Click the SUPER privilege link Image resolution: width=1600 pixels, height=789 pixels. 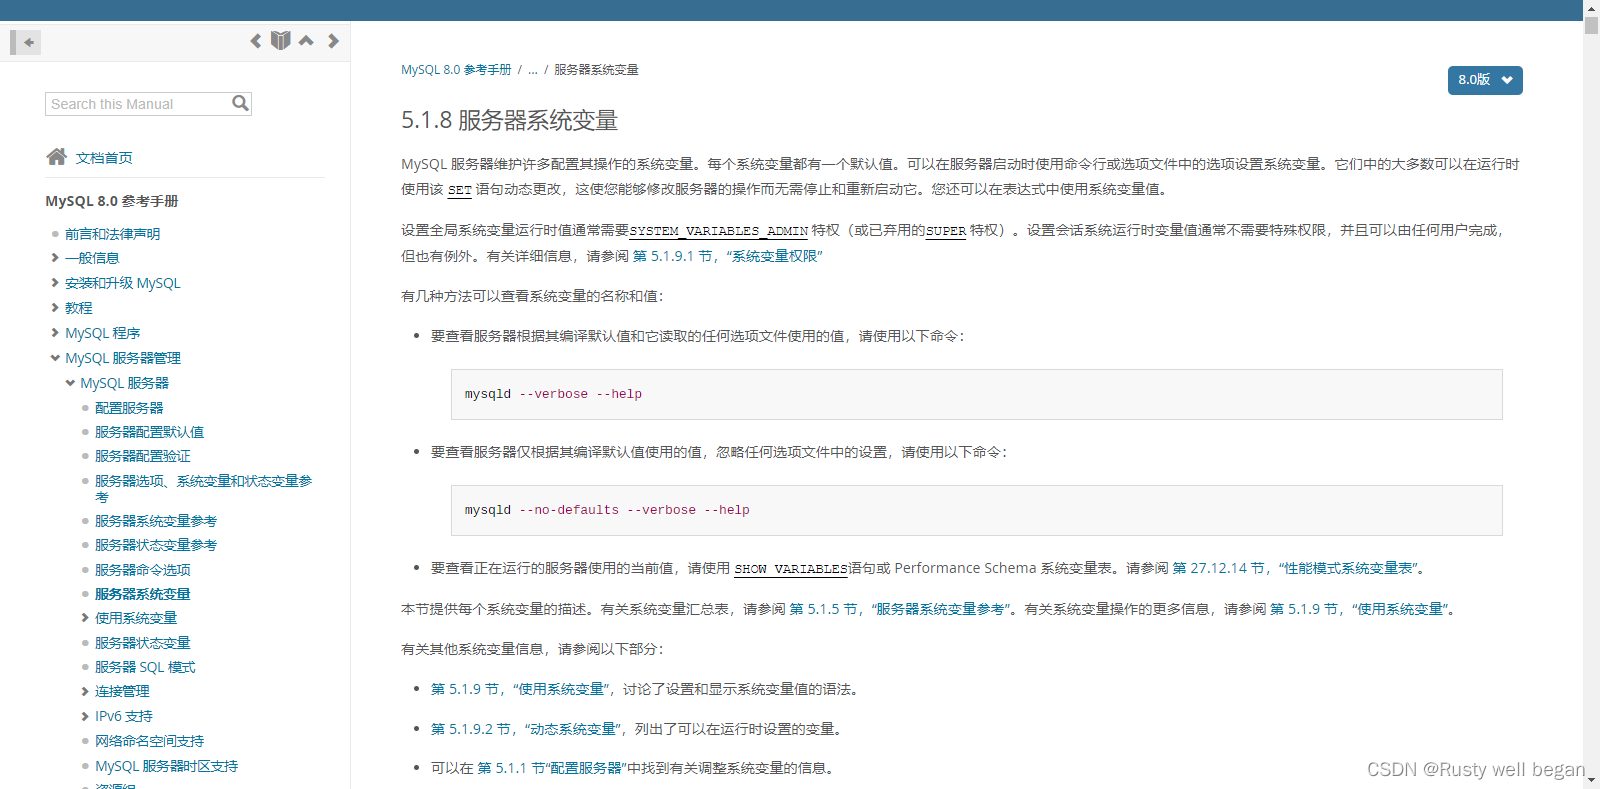946,231
